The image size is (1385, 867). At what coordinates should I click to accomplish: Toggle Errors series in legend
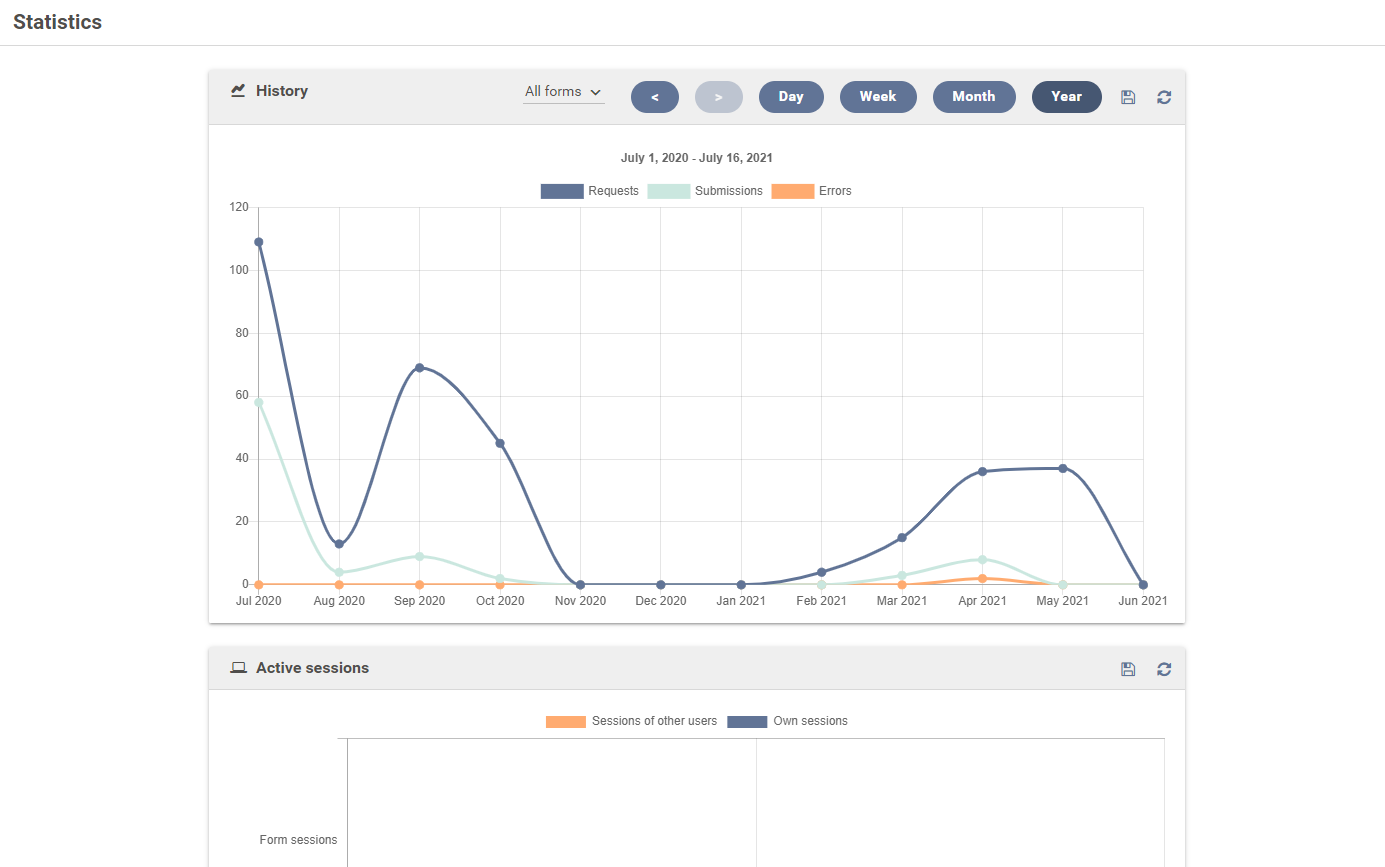coord(811,191)
